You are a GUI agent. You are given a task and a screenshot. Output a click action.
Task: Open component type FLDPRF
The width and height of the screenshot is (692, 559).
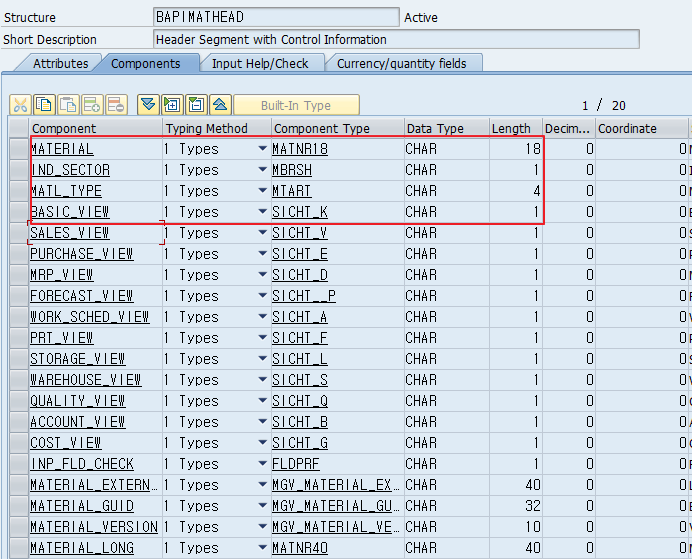point(296,464)
